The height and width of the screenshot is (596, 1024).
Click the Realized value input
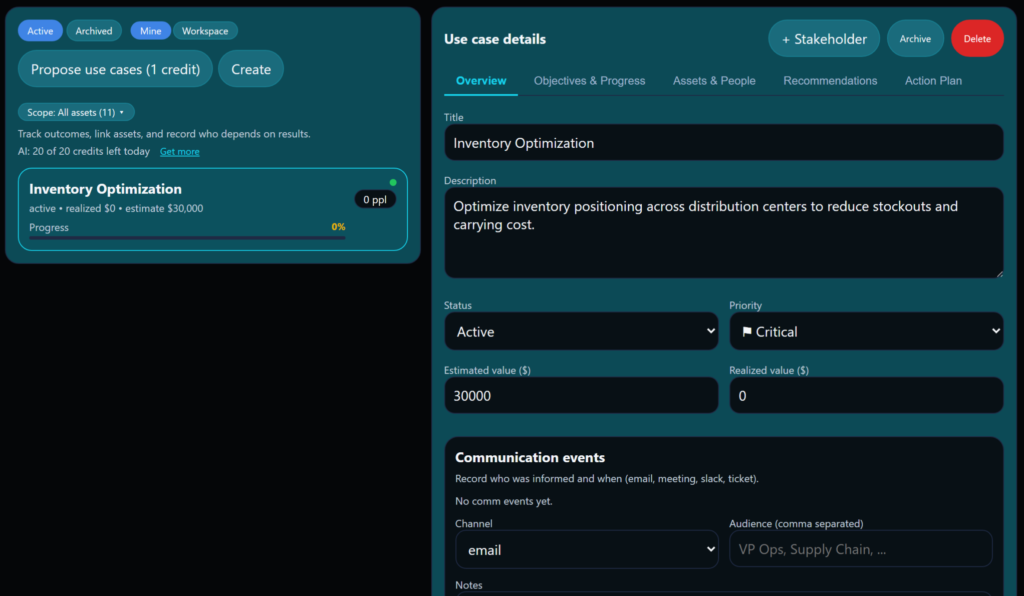pos(866,396)
